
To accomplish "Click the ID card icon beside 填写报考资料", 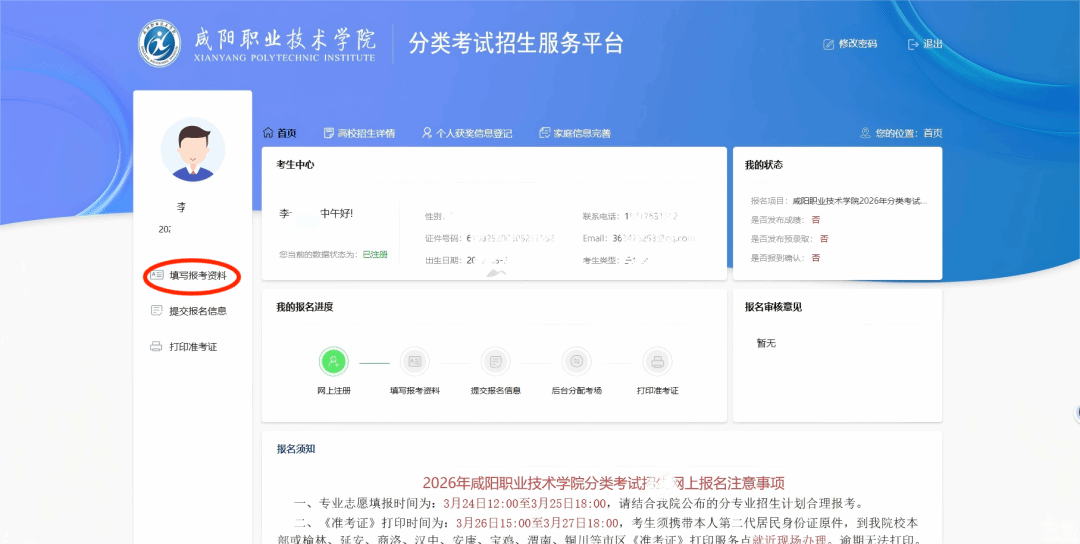I will [x=156, y=275].
